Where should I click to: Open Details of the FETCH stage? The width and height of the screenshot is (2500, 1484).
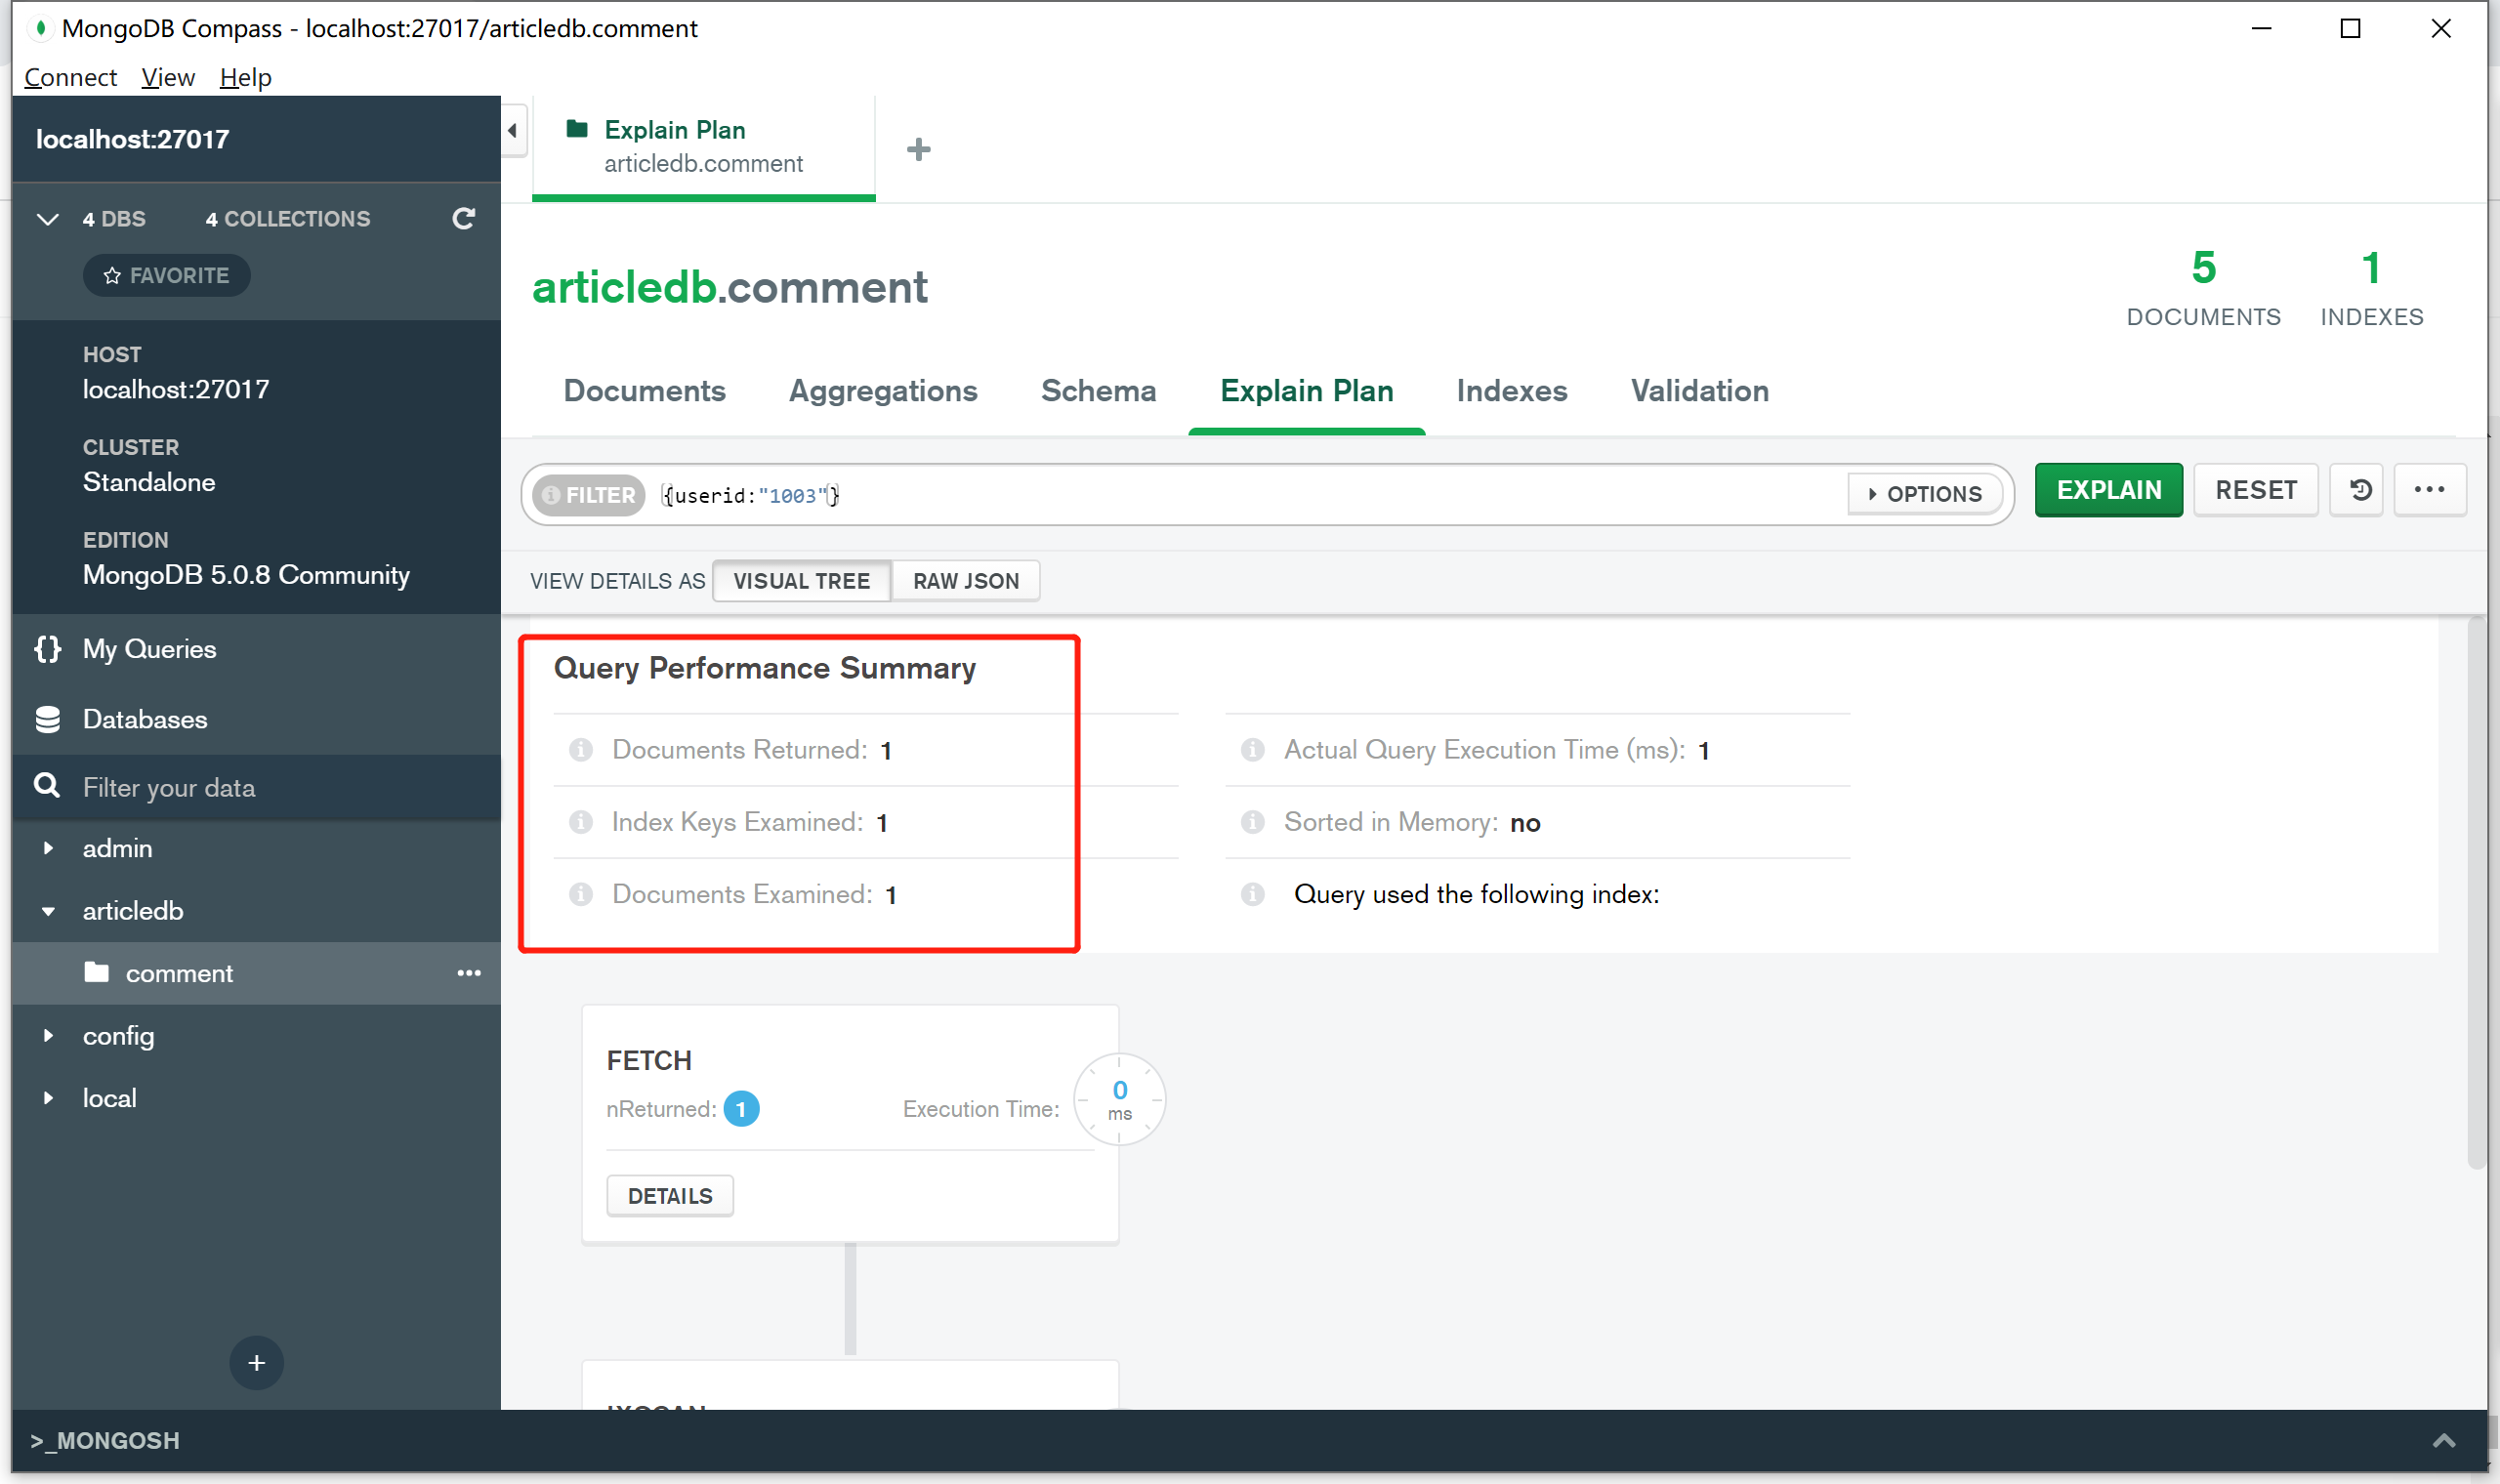(x=669, y=1196)
